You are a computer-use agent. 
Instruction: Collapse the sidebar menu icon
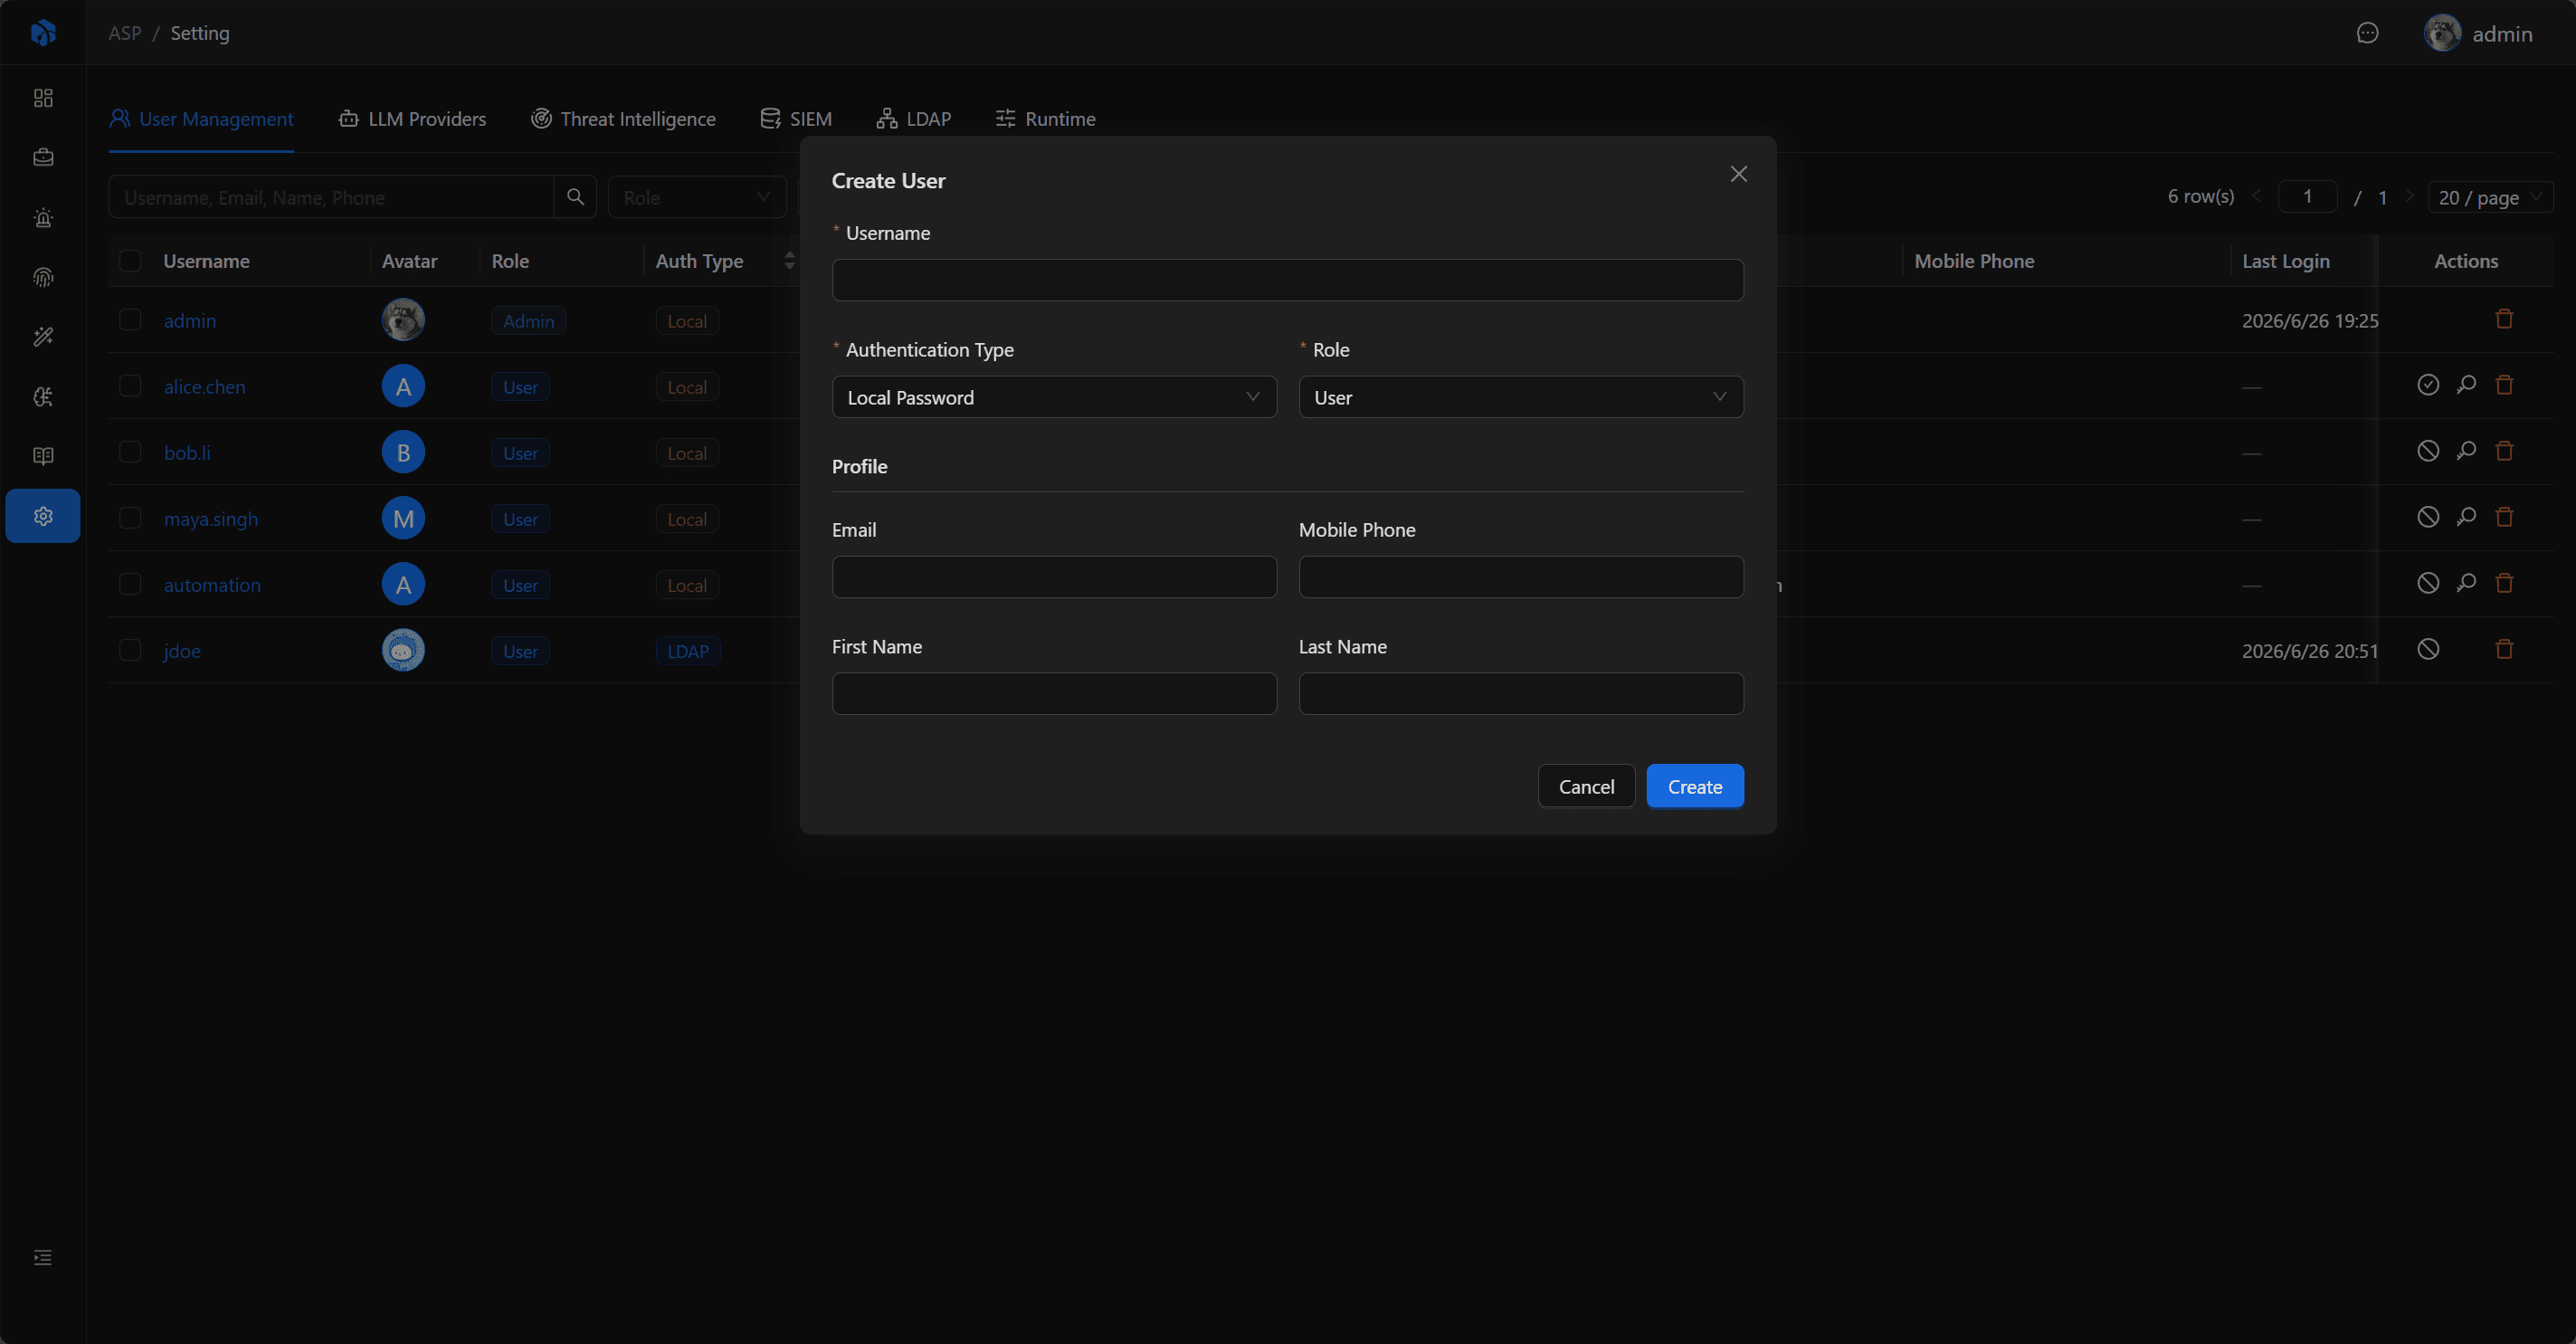(x=43, y=1257)
